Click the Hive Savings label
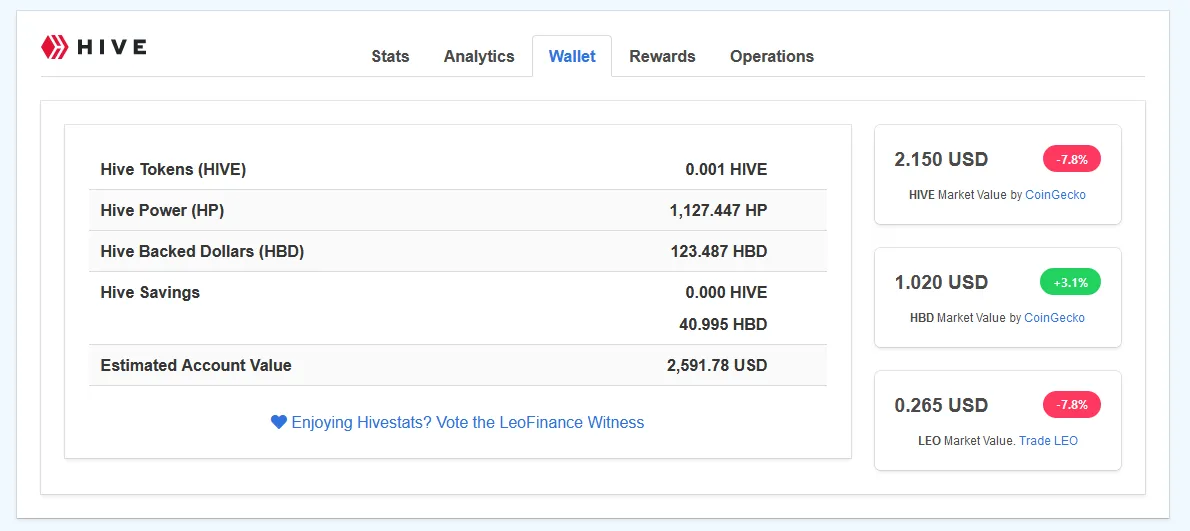 coord(150,292)
